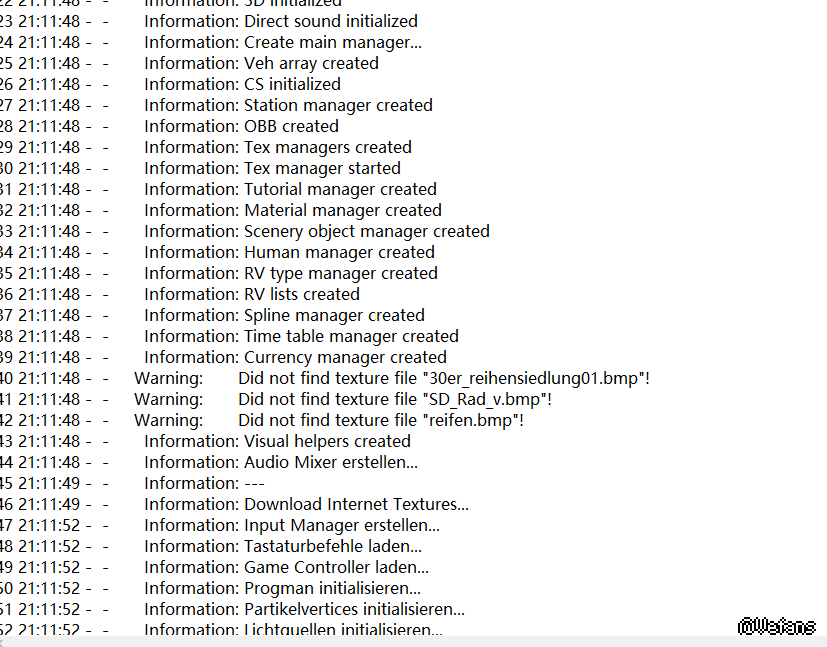Click the "reifen.bmp" texture warning line

[x=381, y=420]
